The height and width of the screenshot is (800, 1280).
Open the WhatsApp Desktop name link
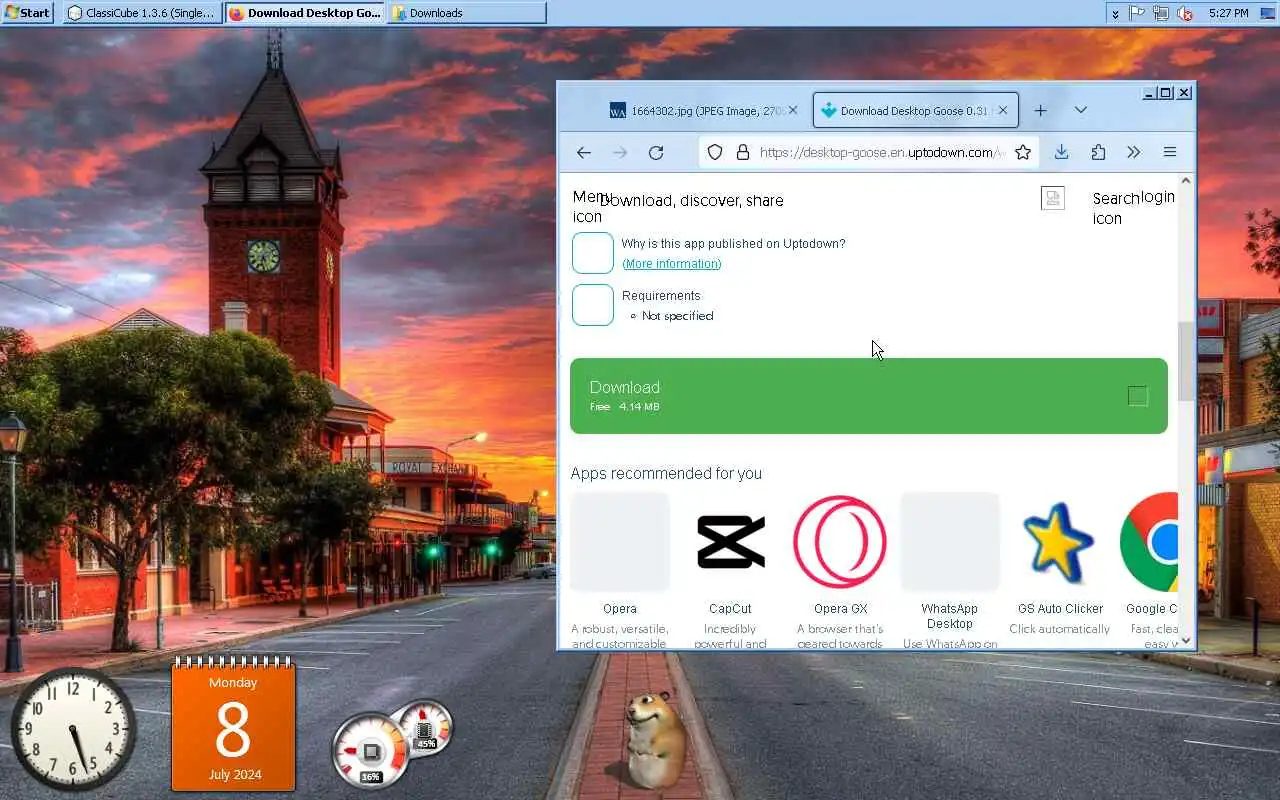(x=950, y=616)
